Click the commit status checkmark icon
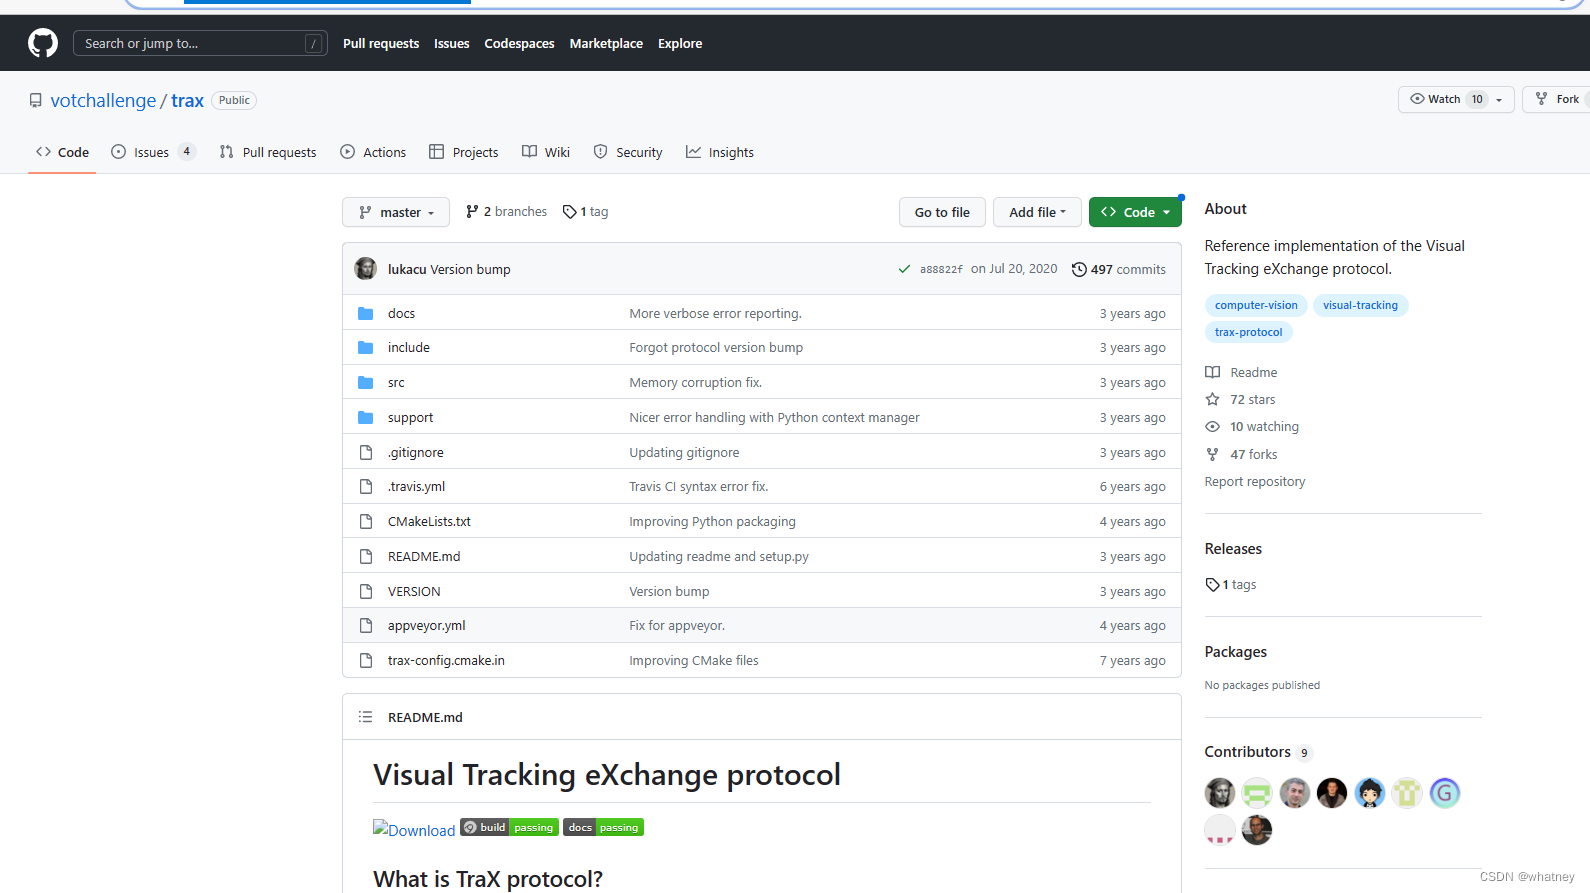The image size is (1590, 893). [904, 269]
